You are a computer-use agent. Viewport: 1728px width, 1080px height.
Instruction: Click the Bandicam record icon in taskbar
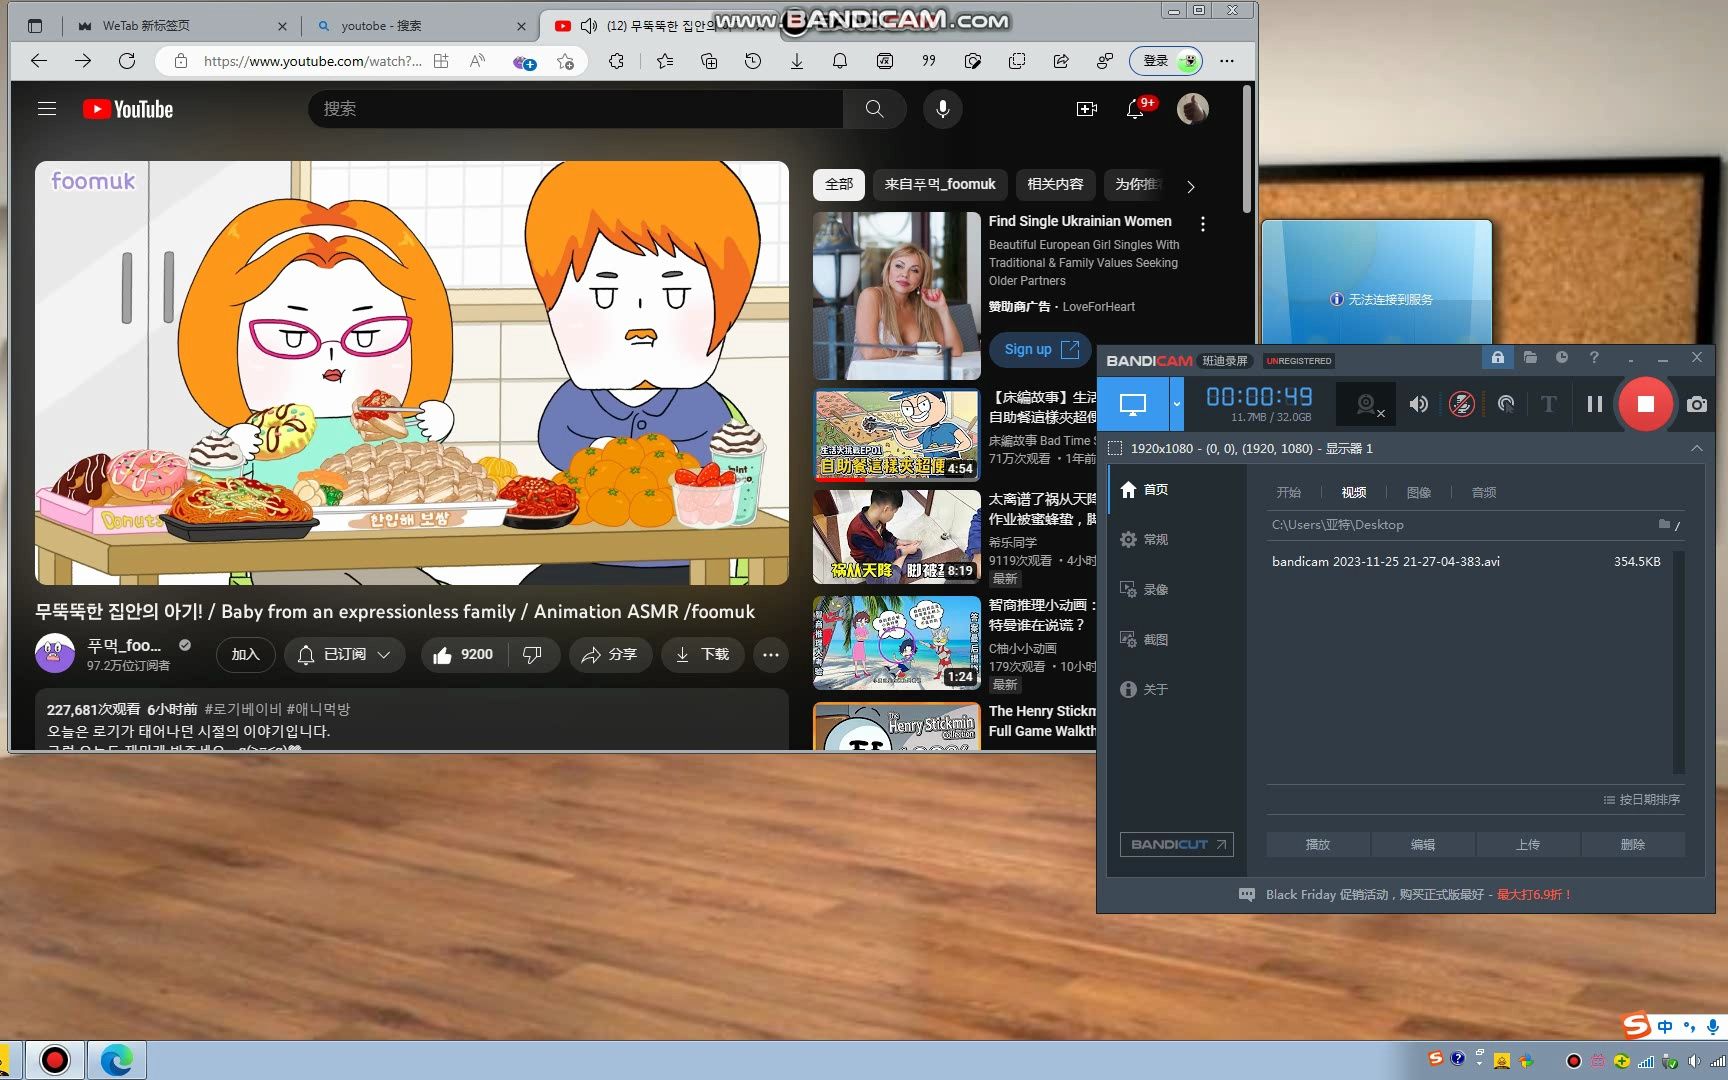click(x=54, y=1060)
